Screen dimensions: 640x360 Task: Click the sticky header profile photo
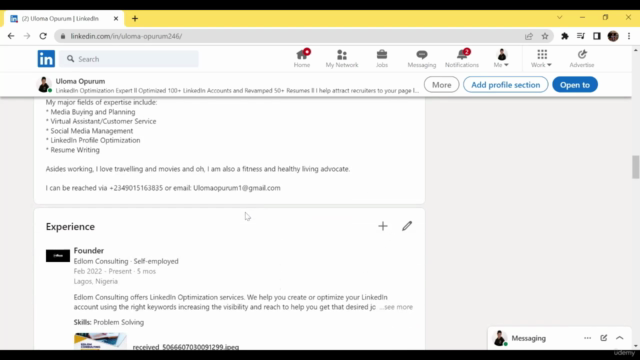click(x=44, y=84)
